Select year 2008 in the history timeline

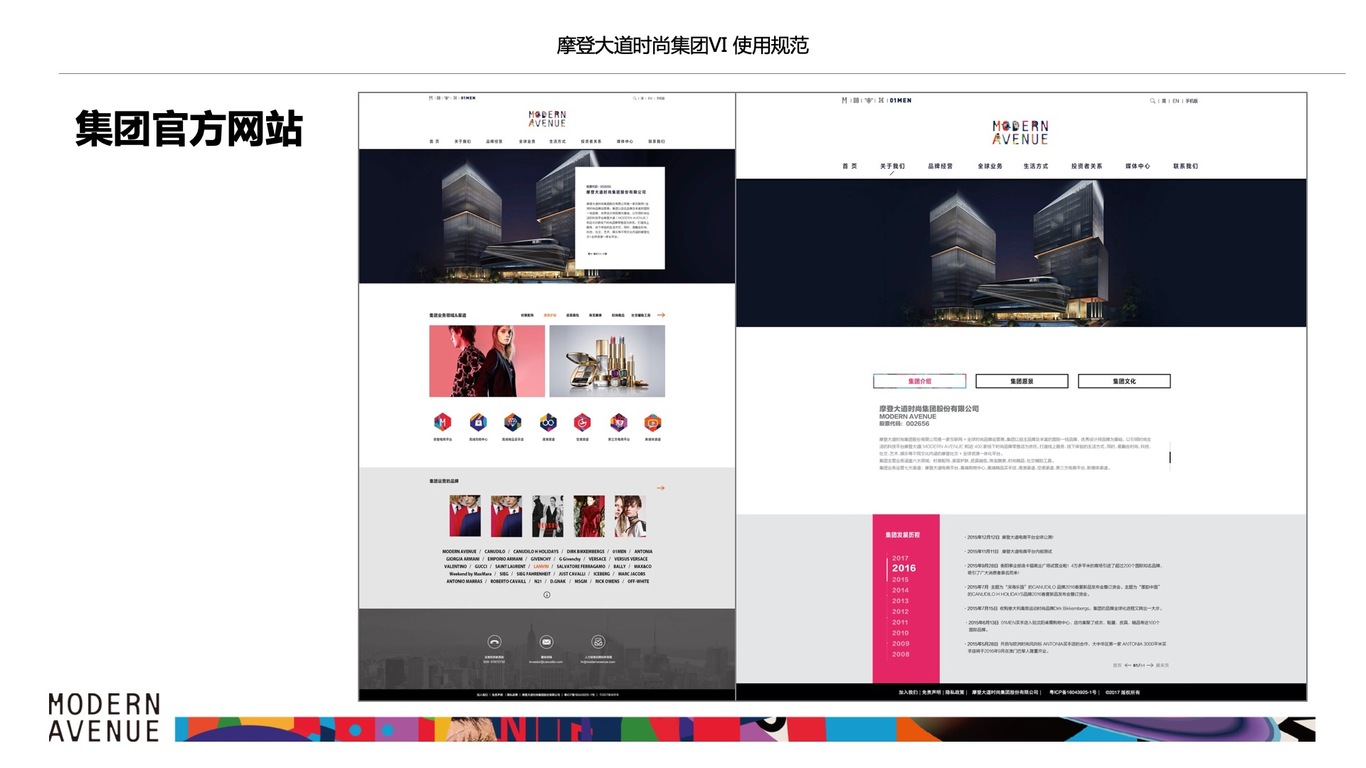(x=901, y=654)
